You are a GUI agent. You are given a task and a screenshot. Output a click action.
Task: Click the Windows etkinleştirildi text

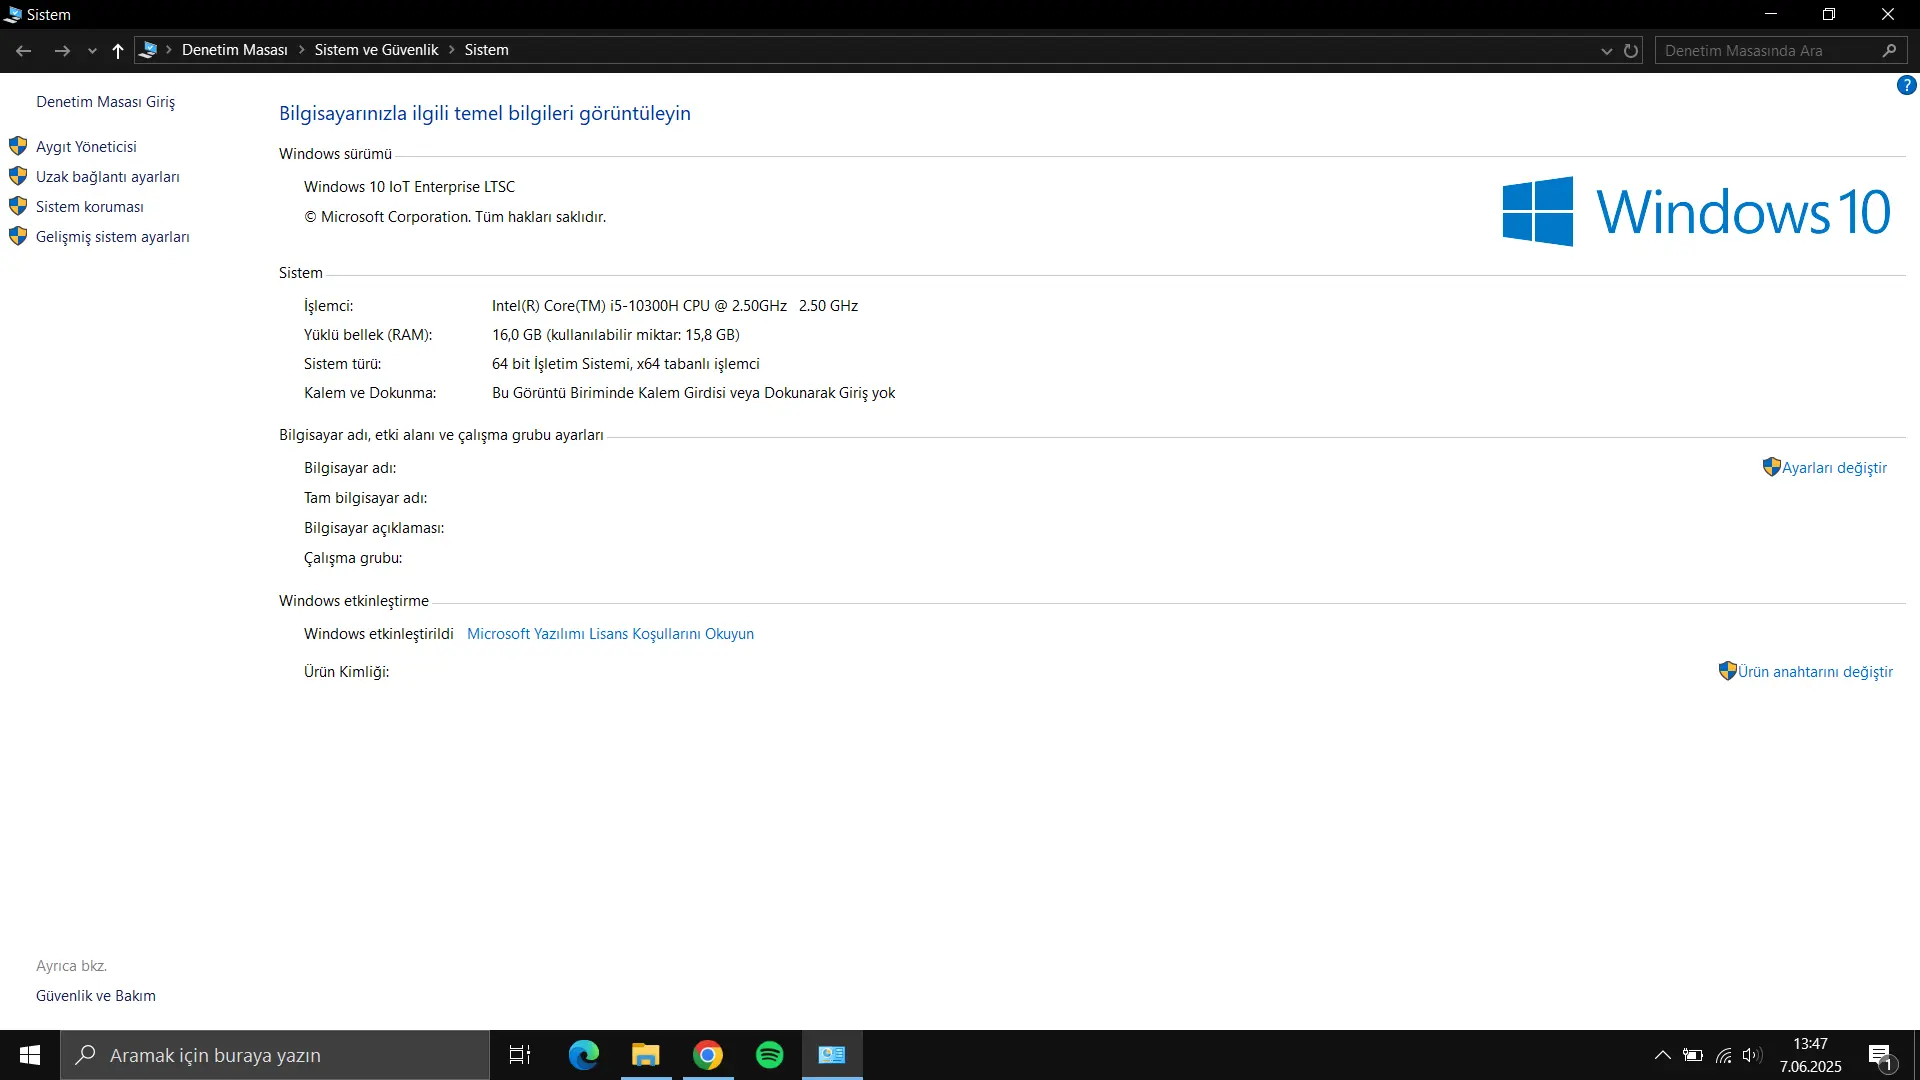pyautogui.click(x=378, y=634)
